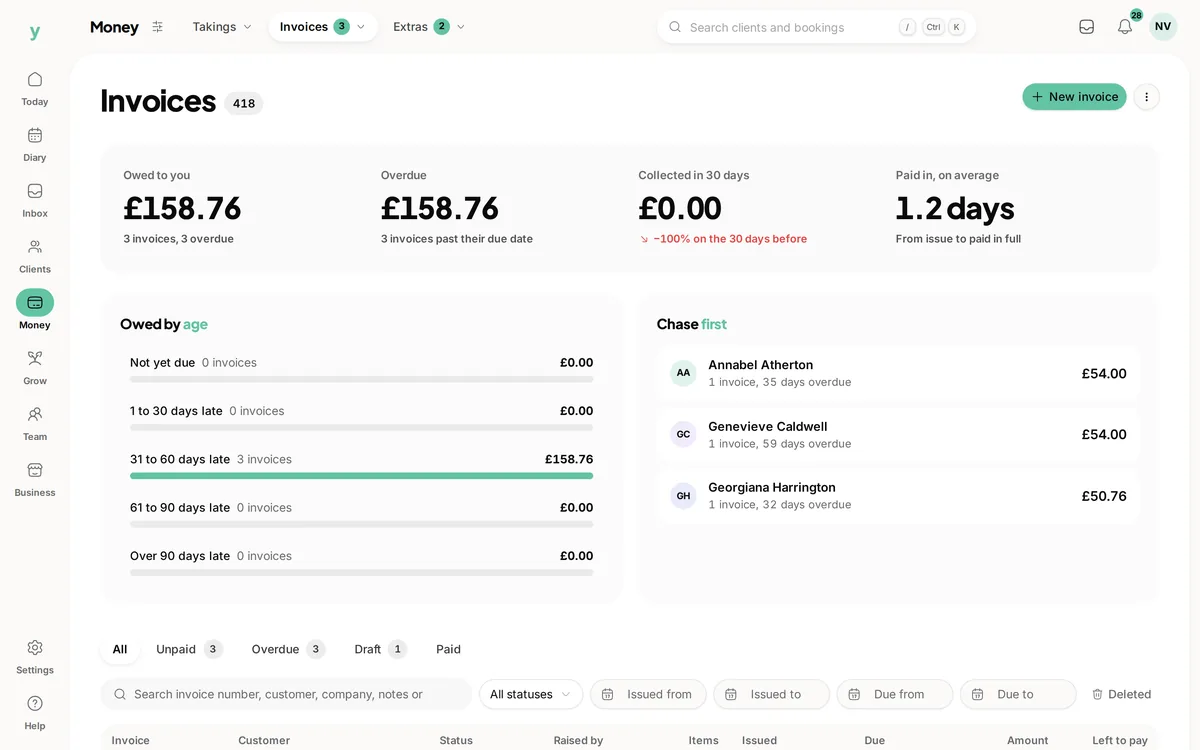Click the Overdue £158.76 figure
Image resolution: width=1200 pixels, height=750 pixels.
pos(440,208)
